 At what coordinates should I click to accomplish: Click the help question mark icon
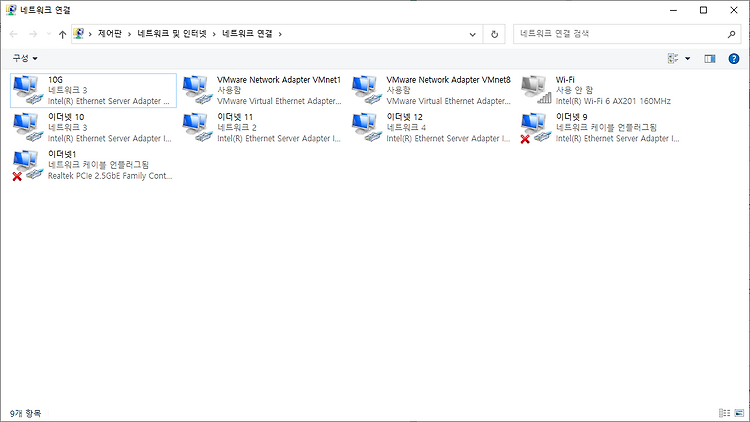coord(734,58)
